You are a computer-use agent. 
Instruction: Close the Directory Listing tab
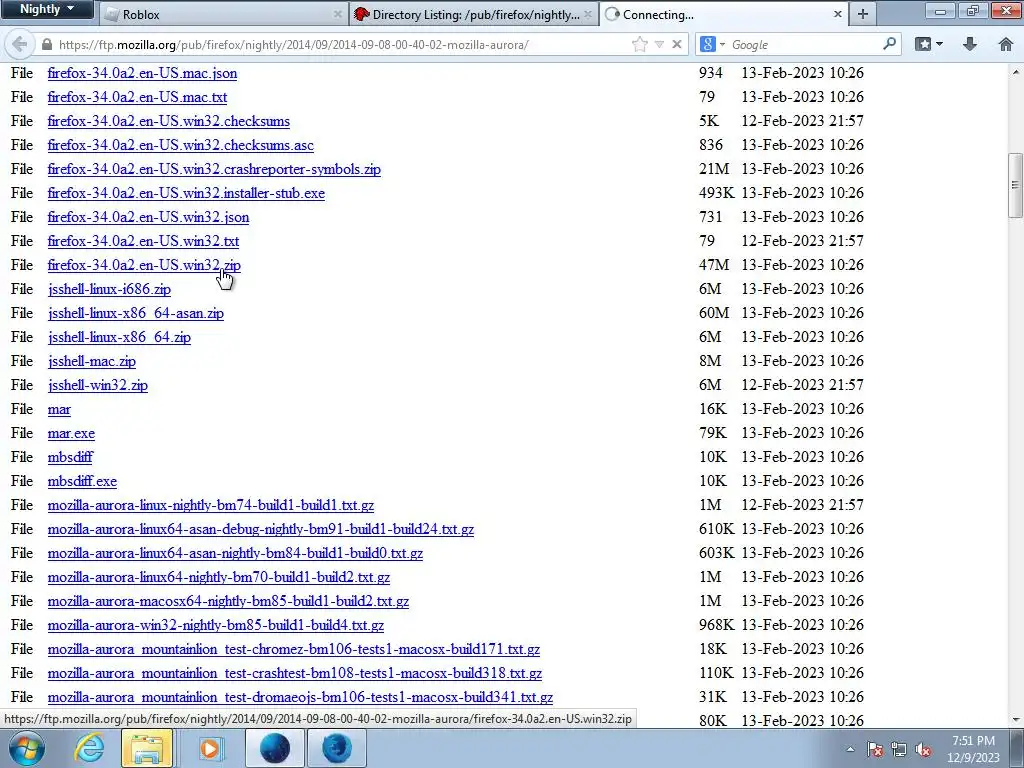pyautogui.click(x=588, y=14)
